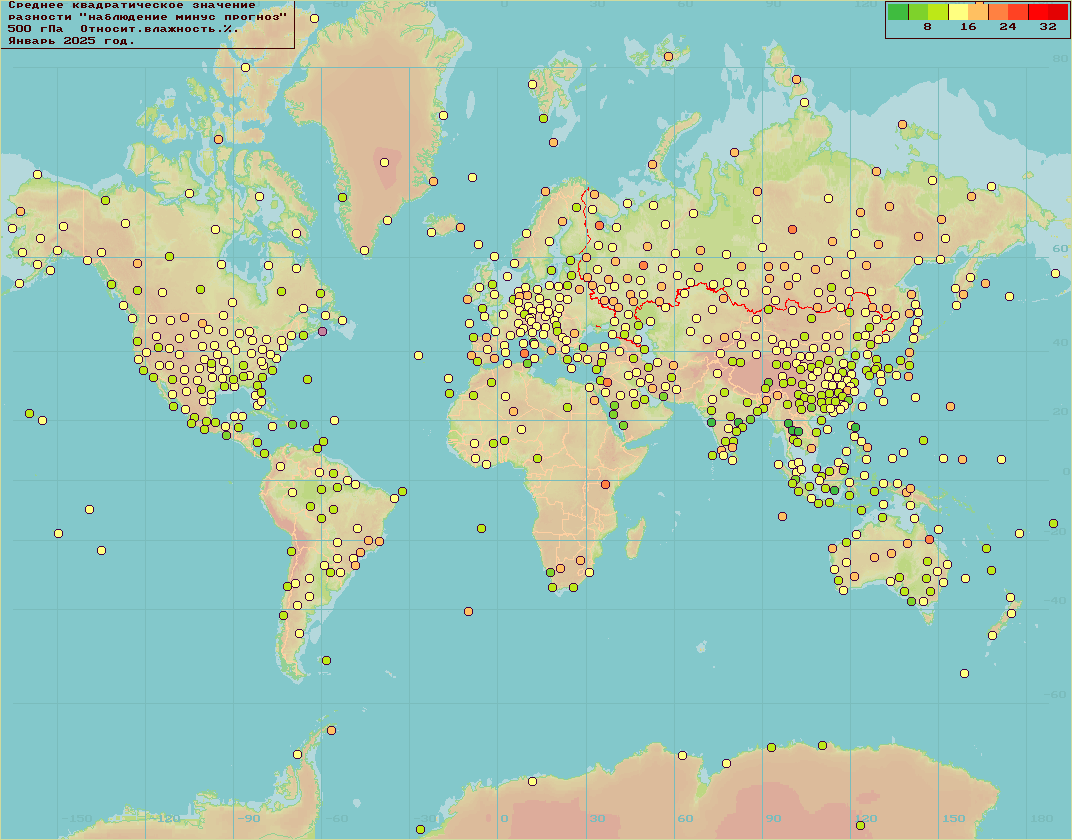Click the pale yellow legend swatch
Viewport: 1072px width, 840px height.
tap(959, 12)
